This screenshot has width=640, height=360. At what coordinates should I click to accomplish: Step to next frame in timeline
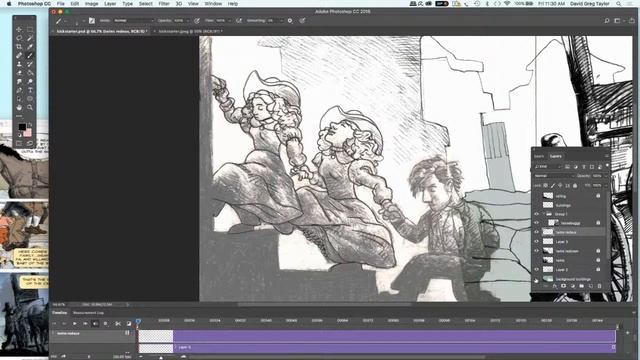85,324
